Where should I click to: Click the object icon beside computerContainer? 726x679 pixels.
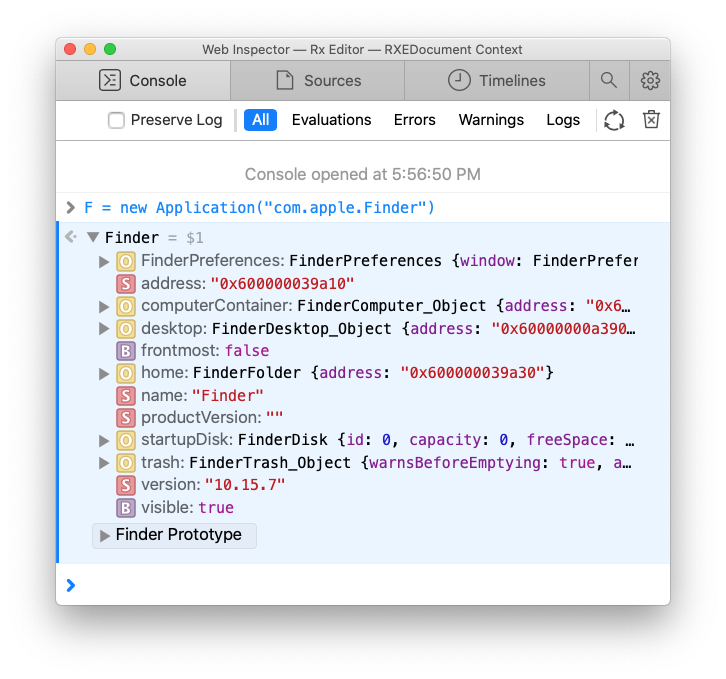[126, 306]
